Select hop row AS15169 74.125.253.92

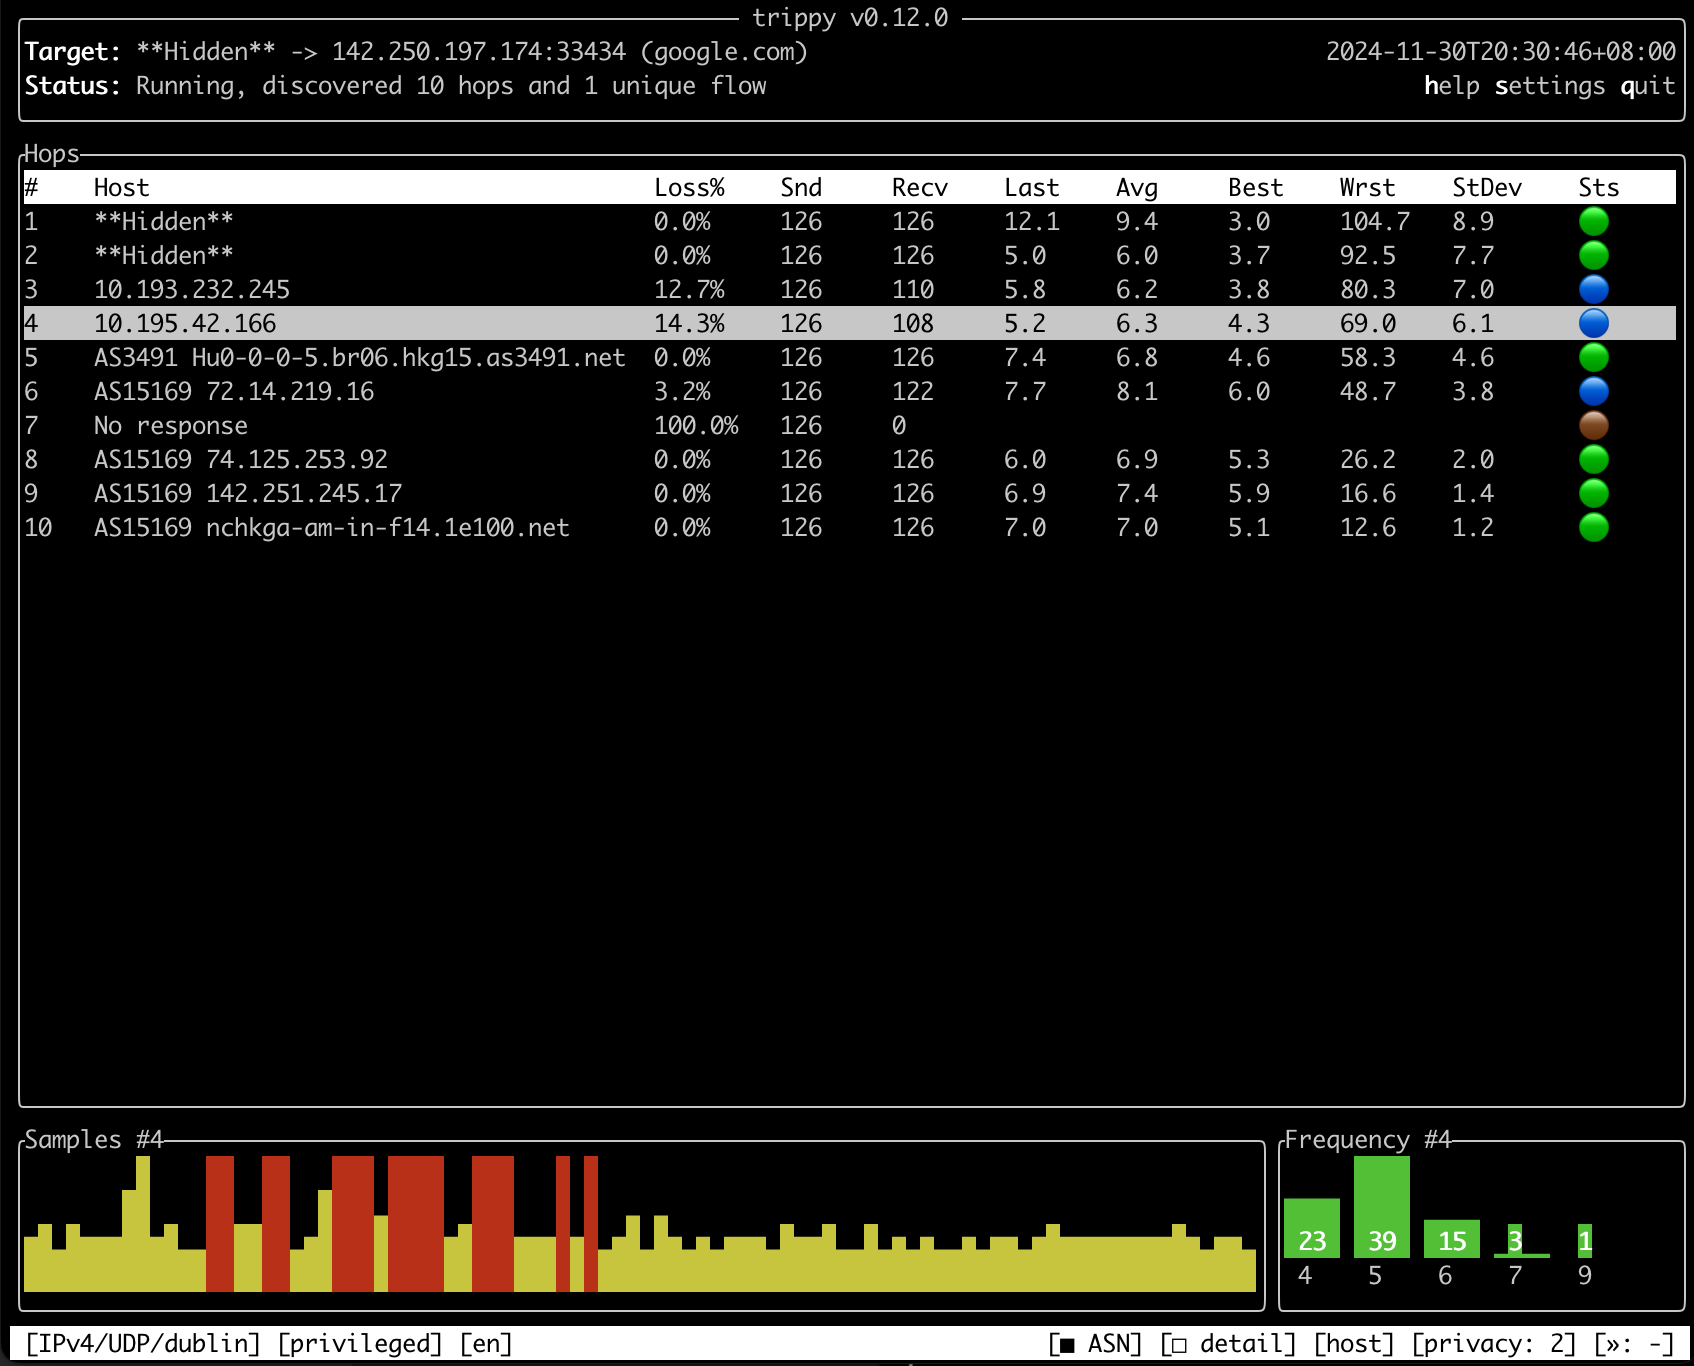pyautogui.click(x=849, y=459)
